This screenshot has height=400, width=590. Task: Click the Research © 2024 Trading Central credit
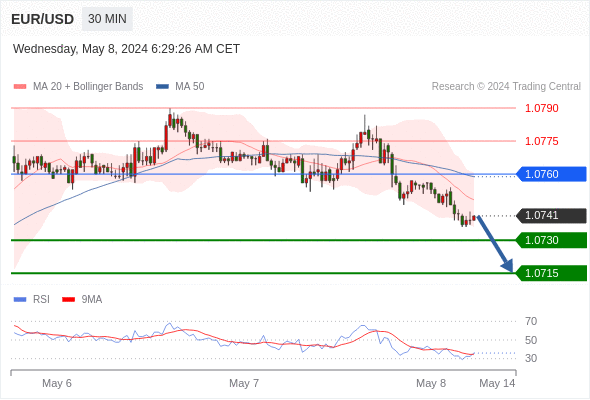[506, 87]
